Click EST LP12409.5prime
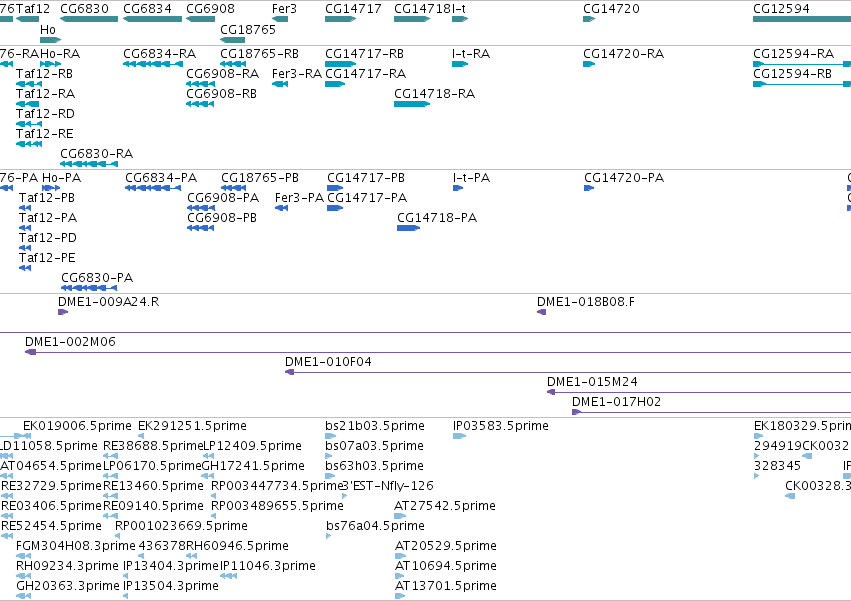Viewport: 851px width, 601px height. tap(252, 446)
